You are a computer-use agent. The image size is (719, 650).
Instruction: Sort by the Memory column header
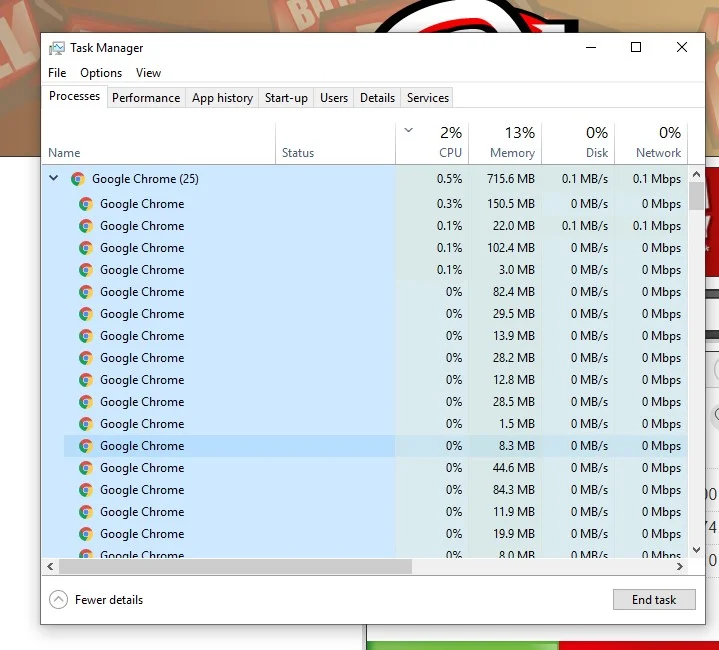pos(505,143)
